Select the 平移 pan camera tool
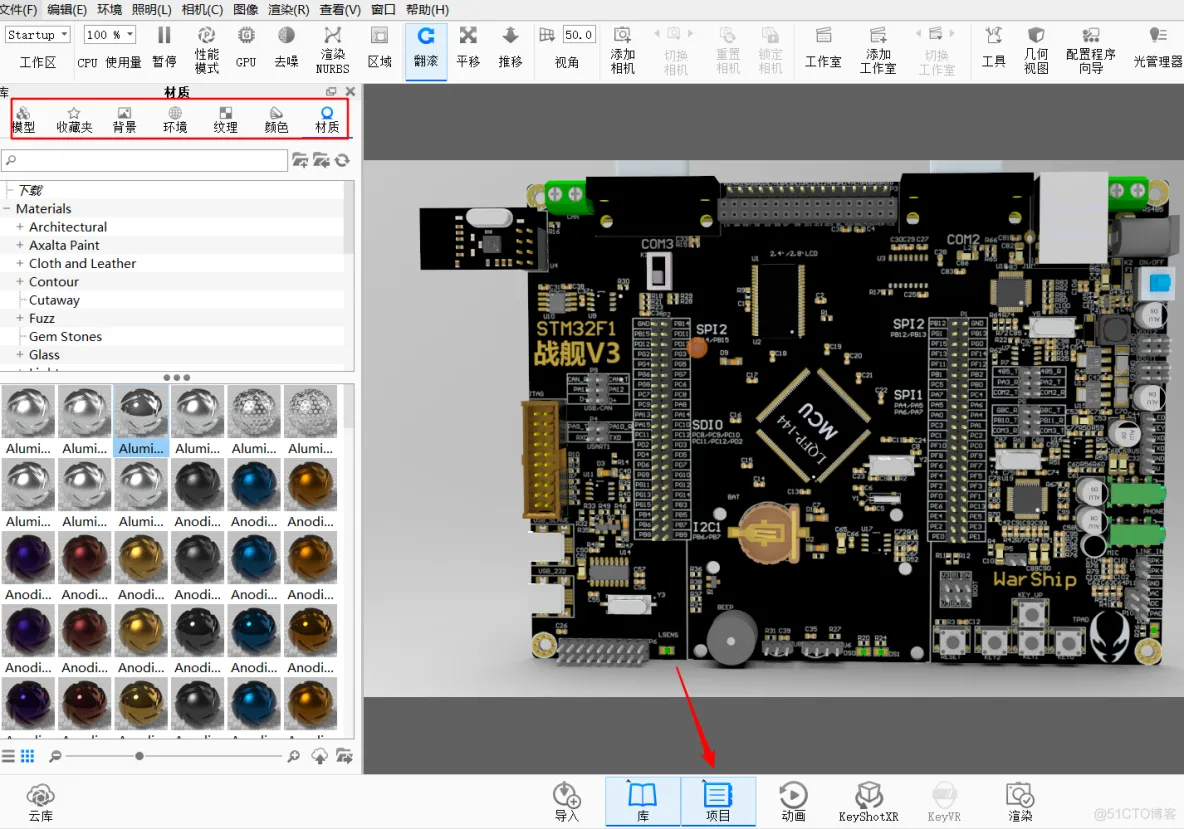This screenshot has height=829, width=1184. click(468, 47)
